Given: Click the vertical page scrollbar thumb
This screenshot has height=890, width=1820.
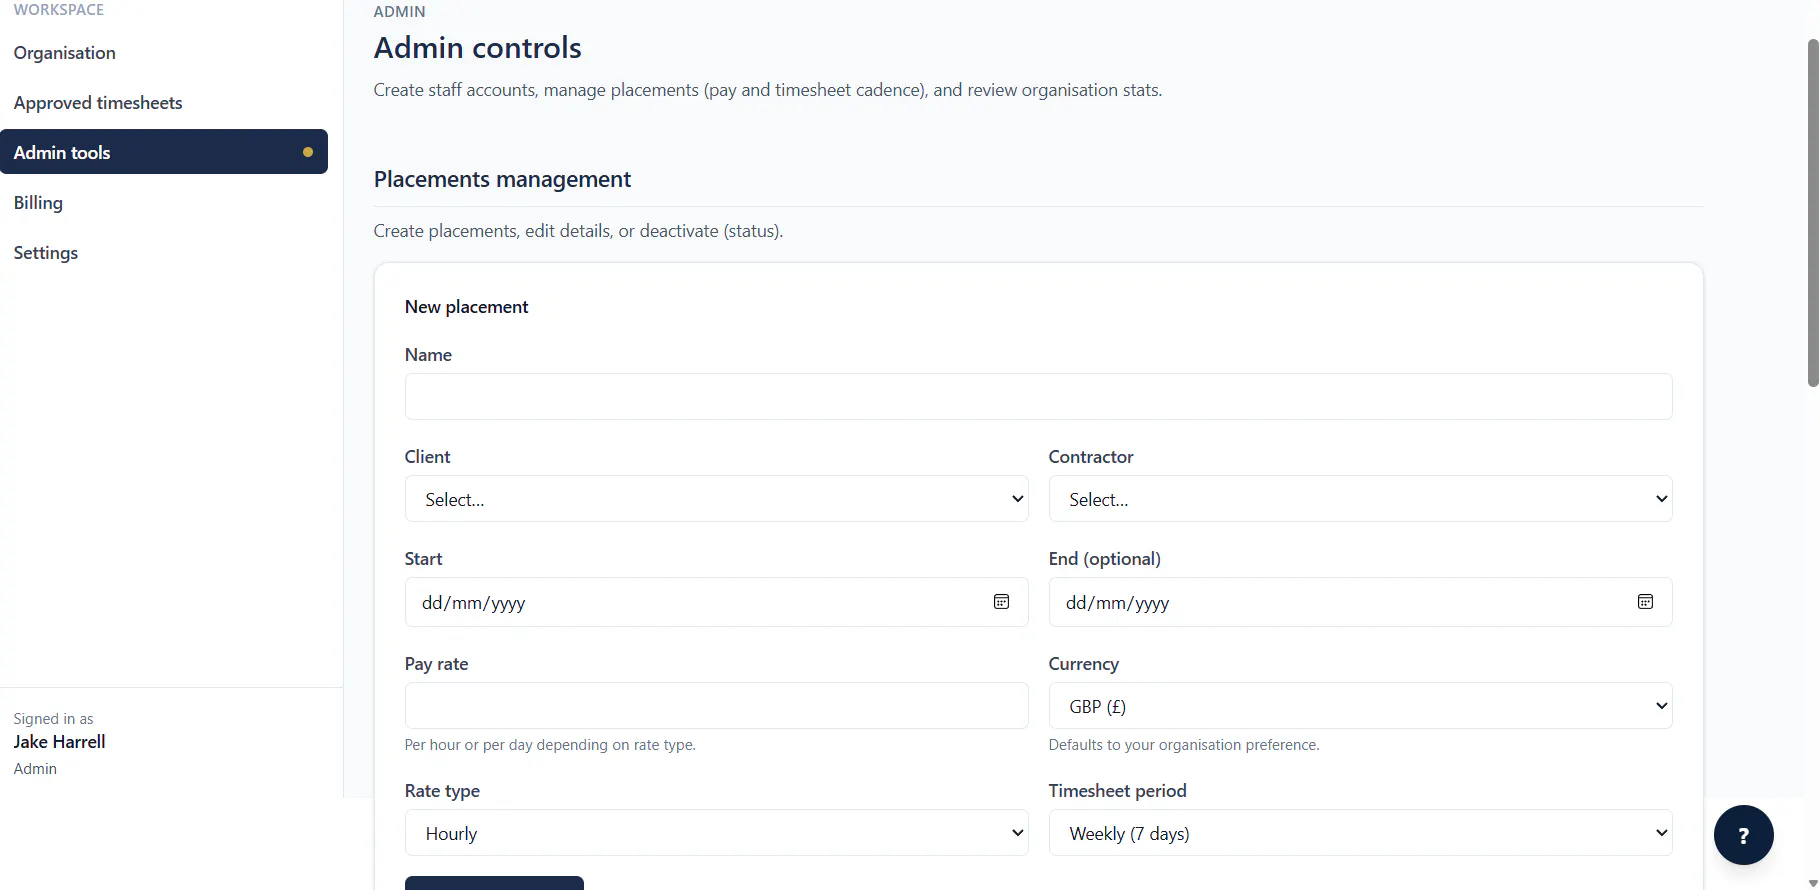Looking at the screenshot, I should [x=1813, y=212].
